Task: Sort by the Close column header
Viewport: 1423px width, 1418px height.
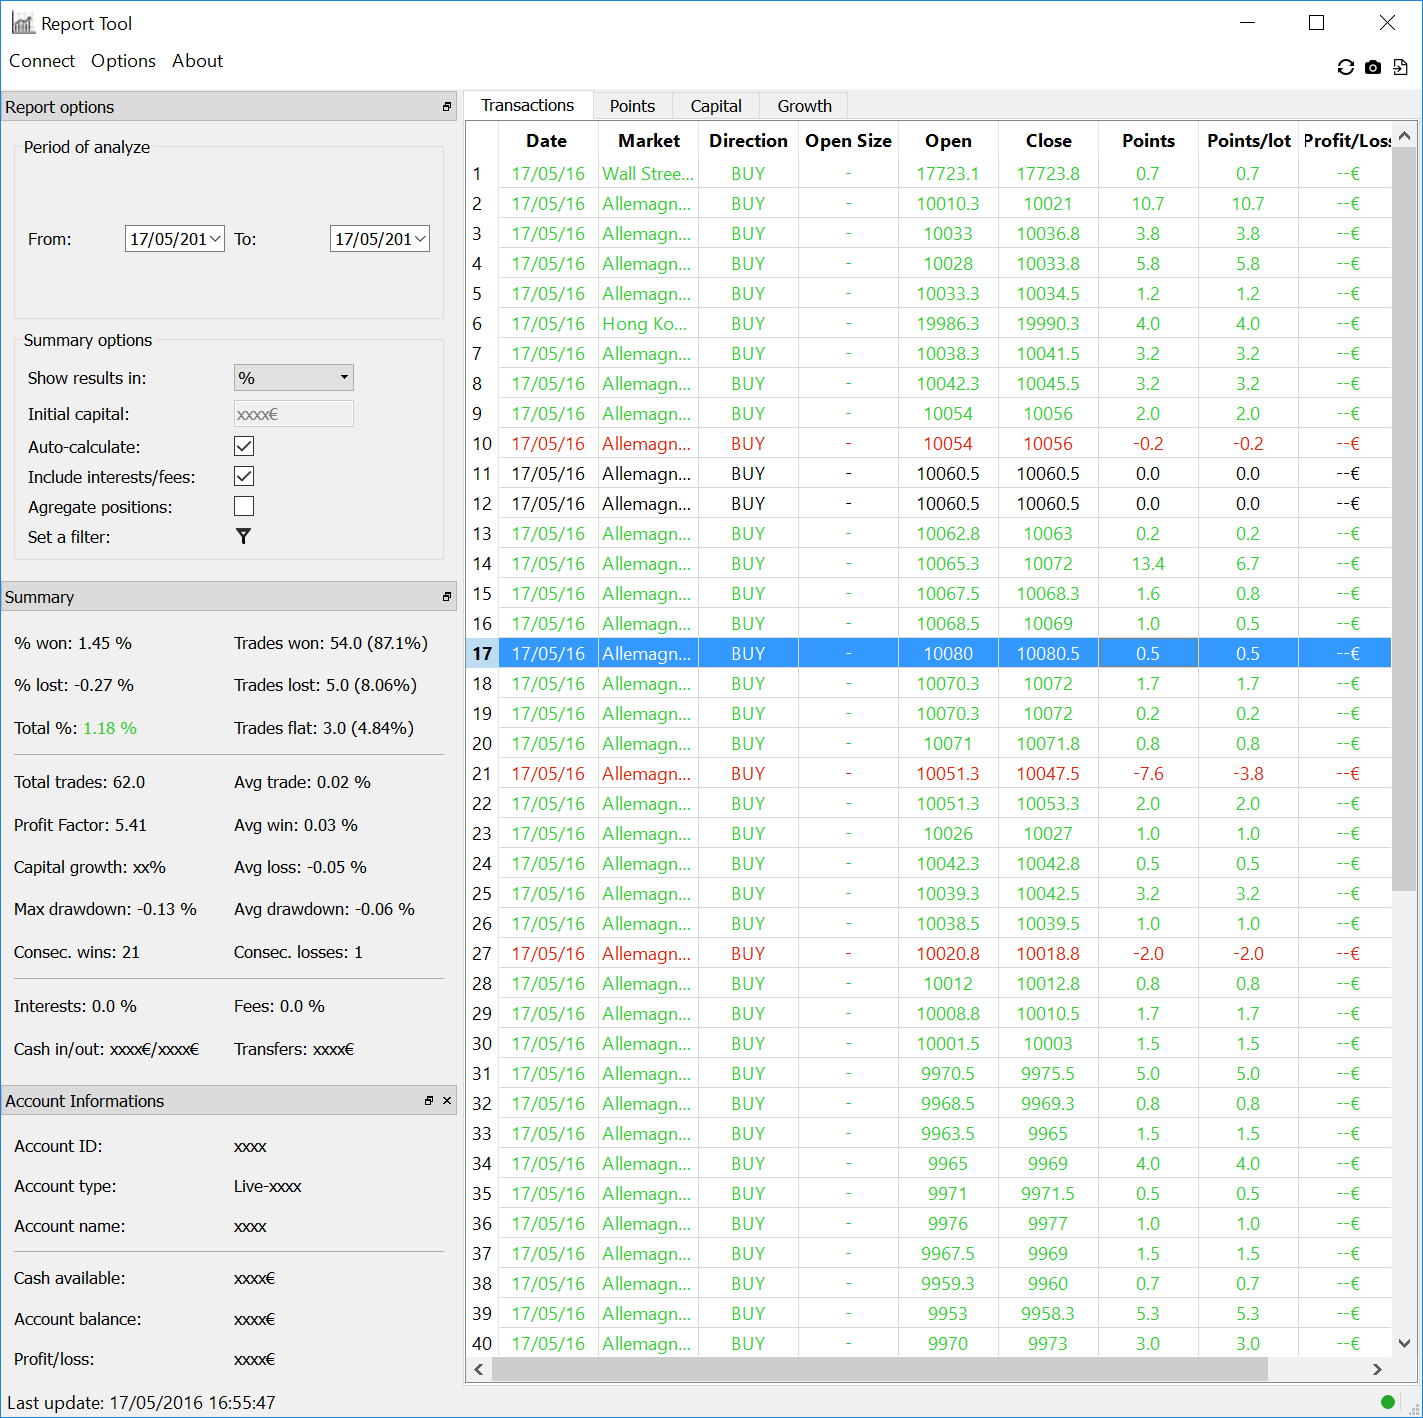Action: 1048,141
